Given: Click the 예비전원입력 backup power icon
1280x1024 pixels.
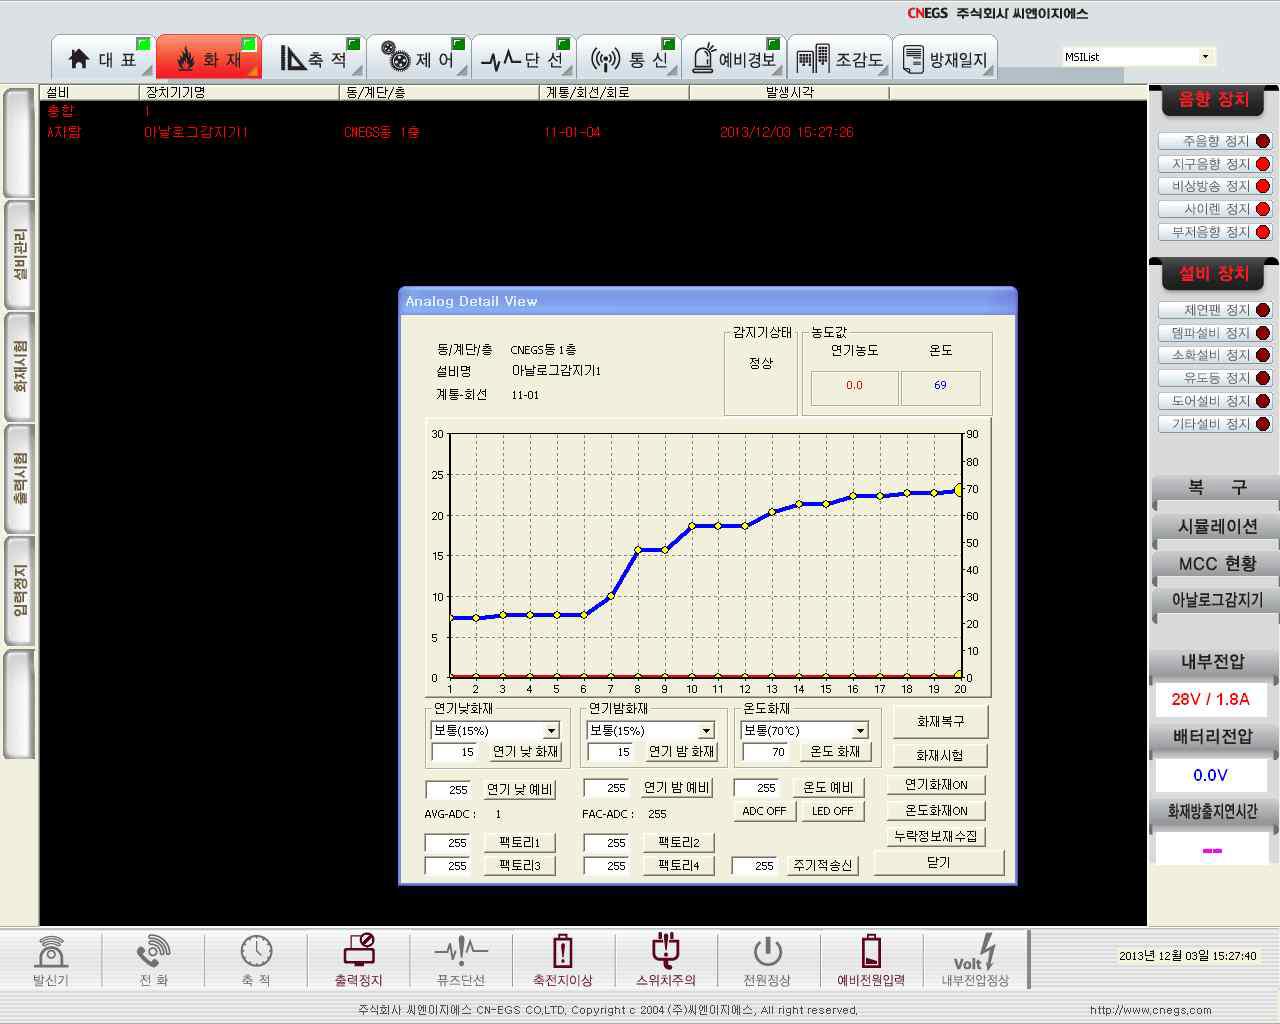Looking at the screenshot, I should tap(871, 951).
